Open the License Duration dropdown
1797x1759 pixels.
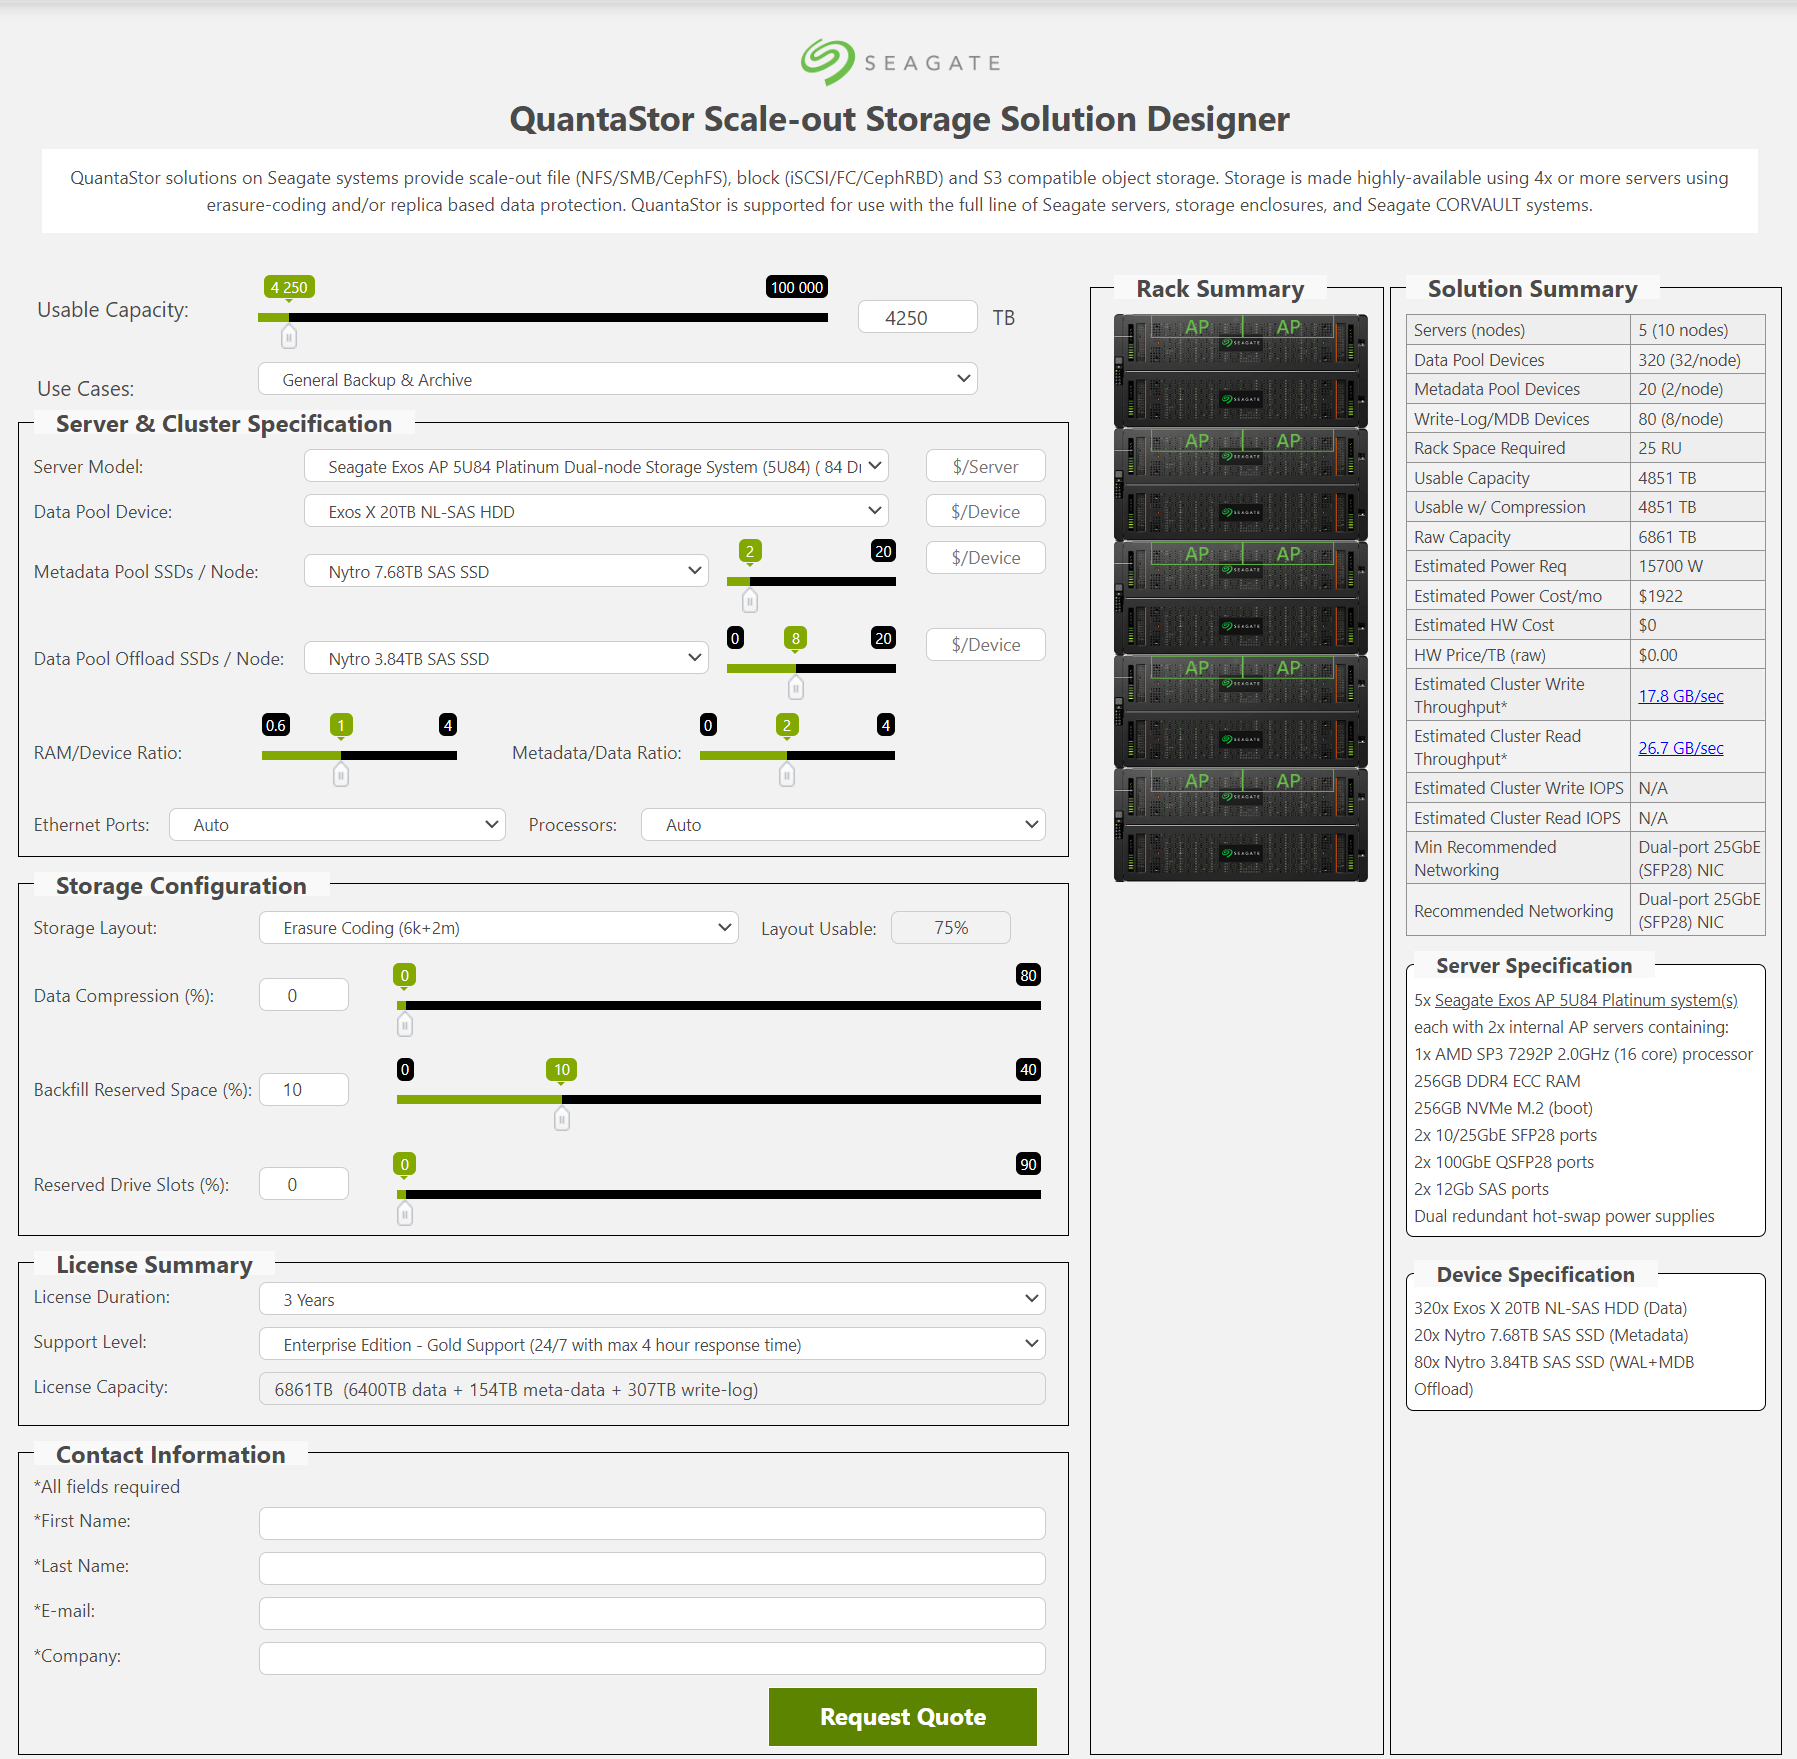[x=651, y=1298]
